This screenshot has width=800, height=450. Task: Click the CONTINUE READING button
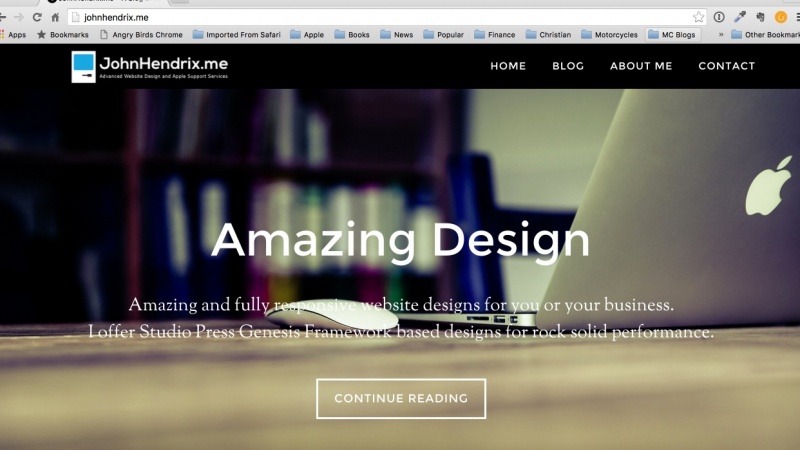tap(401, 398)
